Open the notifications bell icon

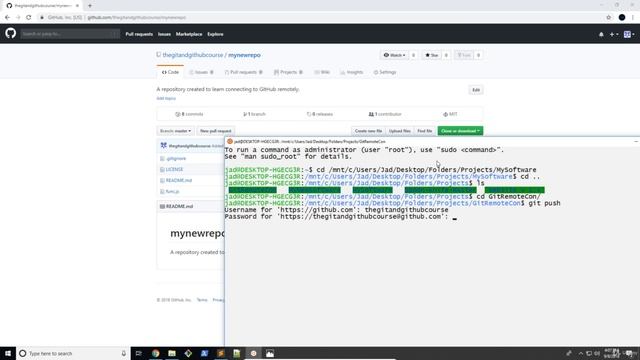click(x=601, y=35)
